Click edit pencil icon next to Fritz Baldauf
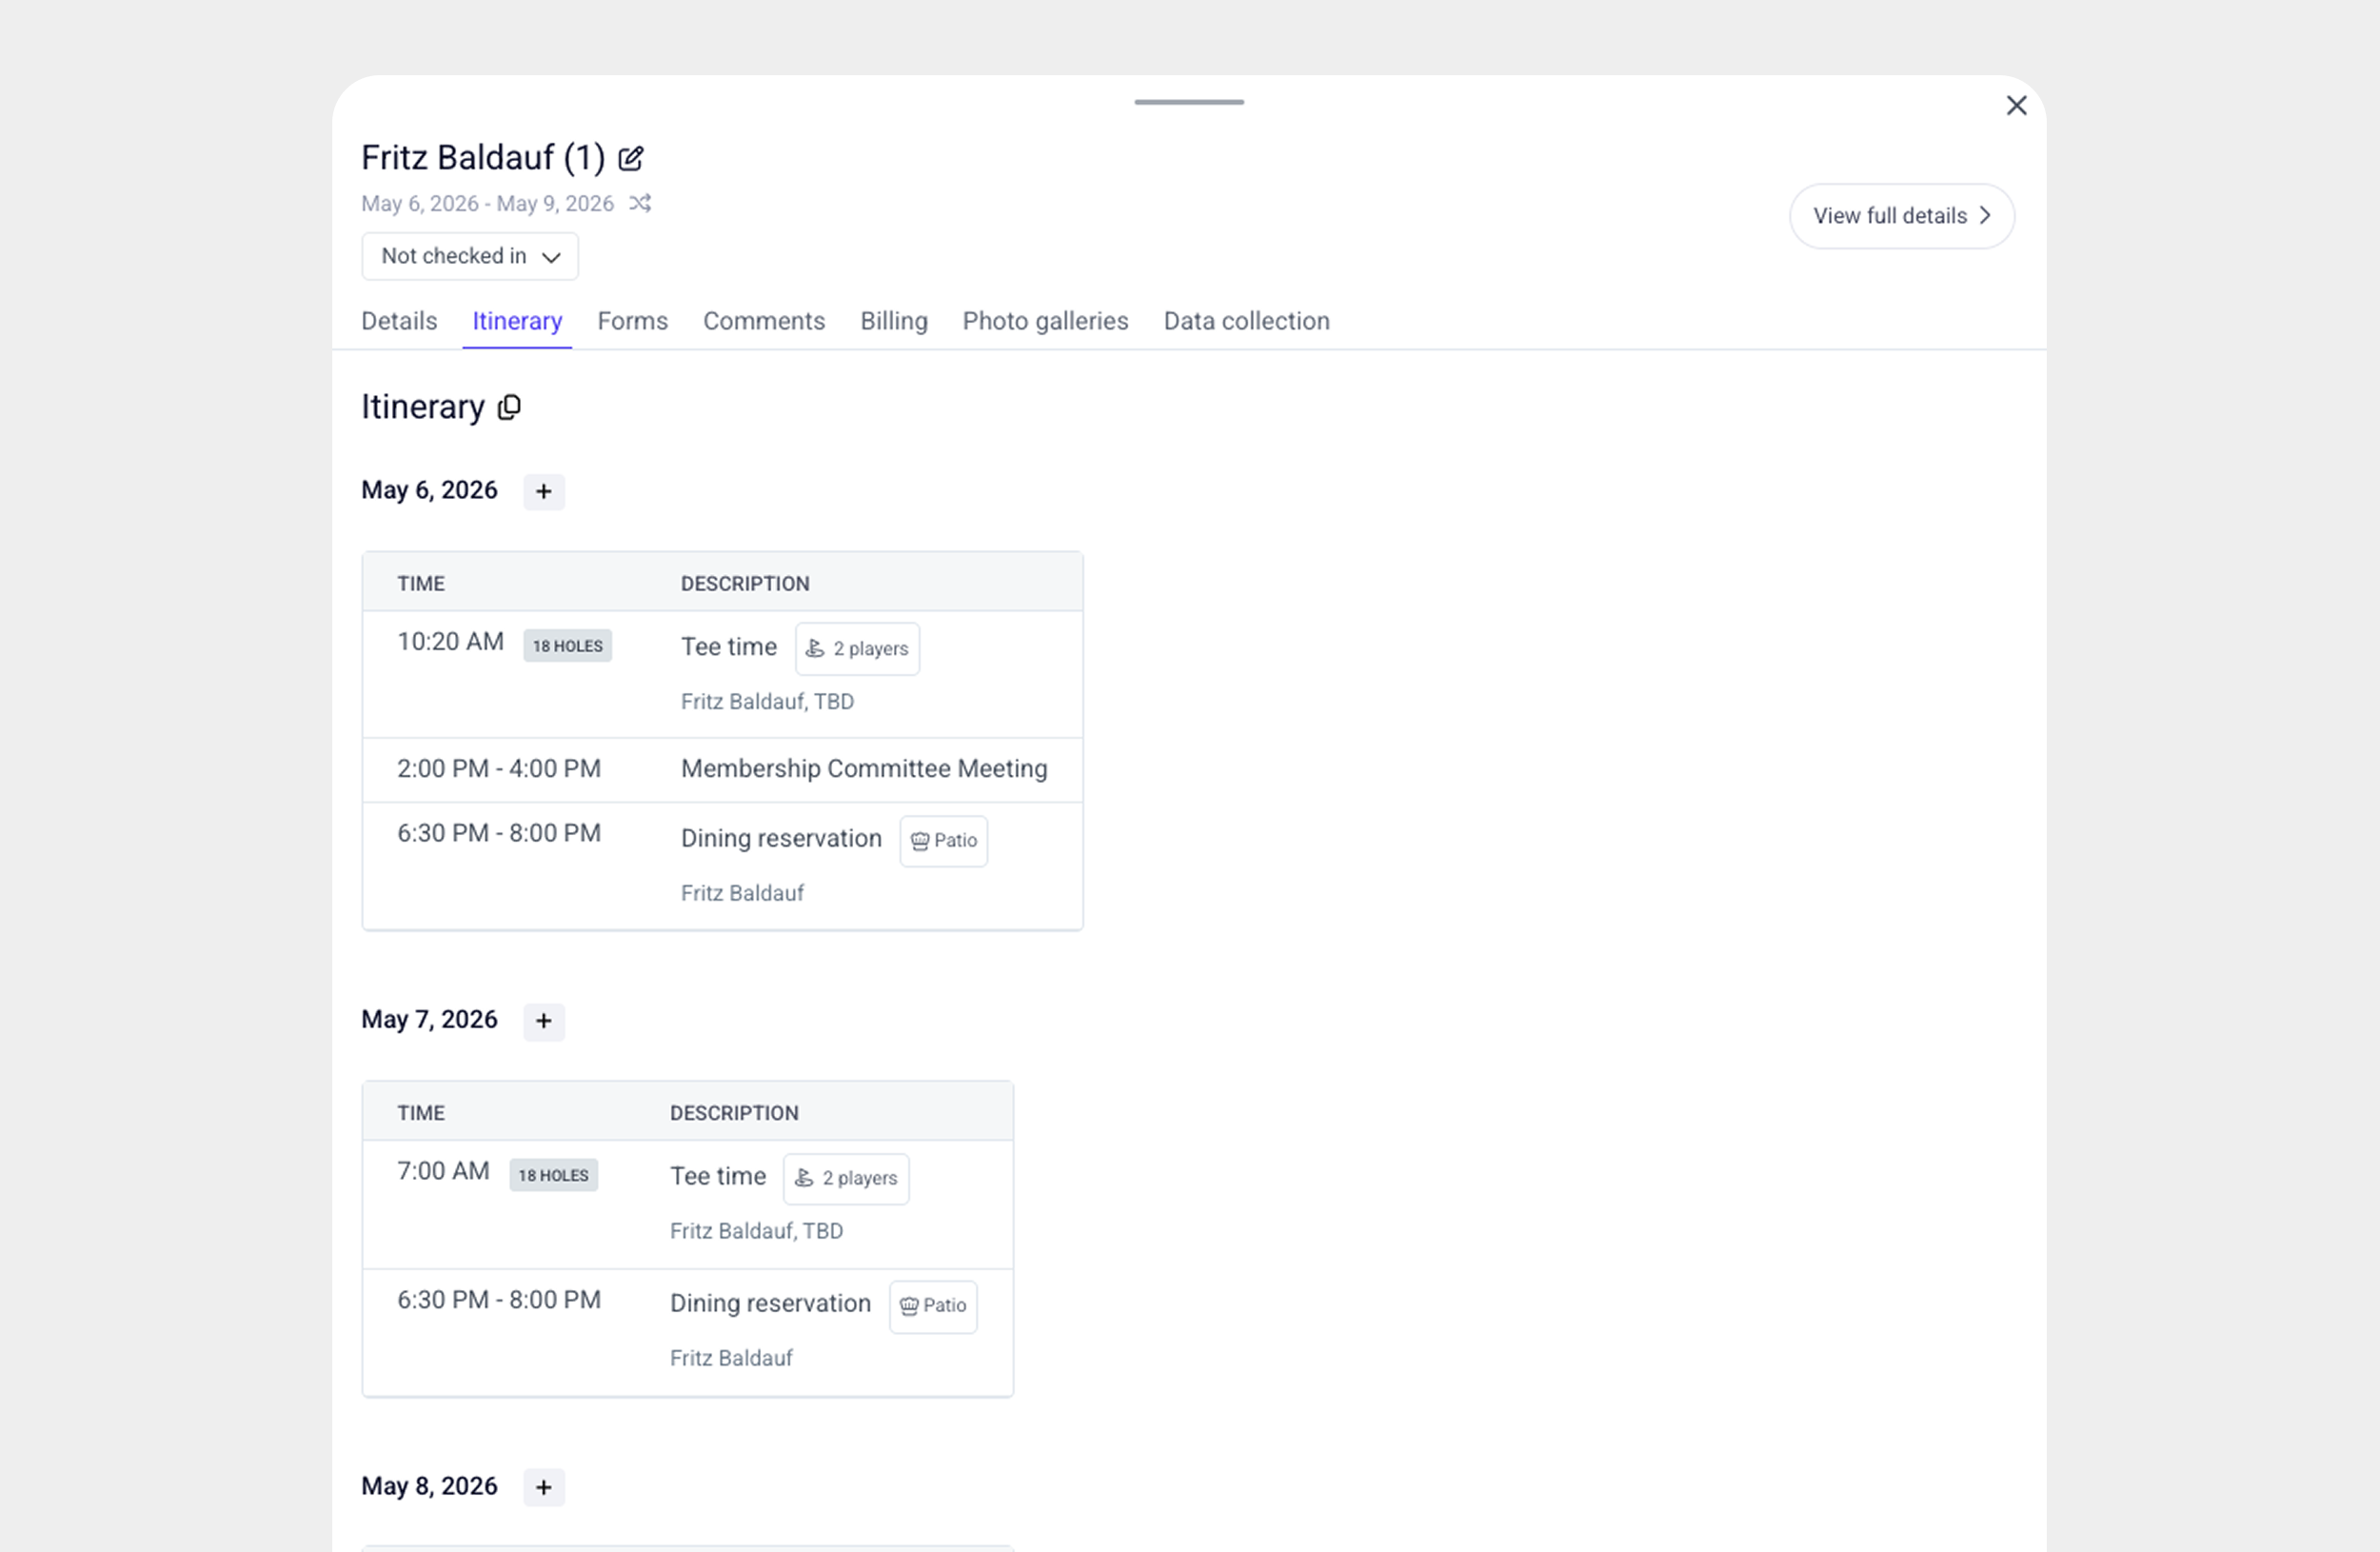Image resolution: width=2380 pixels, height=1552 pixels. click(630, 158)
